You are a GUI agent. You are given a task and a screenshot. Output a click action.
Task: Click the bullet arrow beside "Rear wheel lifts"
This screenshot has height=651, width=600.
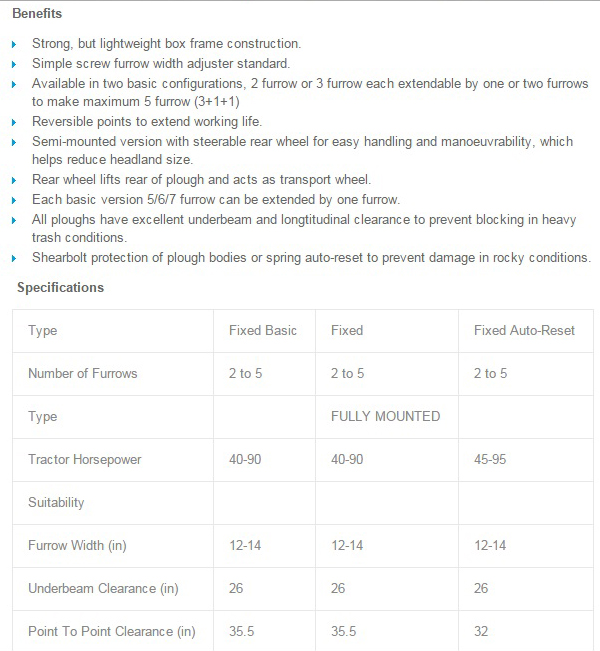point(13,180)
